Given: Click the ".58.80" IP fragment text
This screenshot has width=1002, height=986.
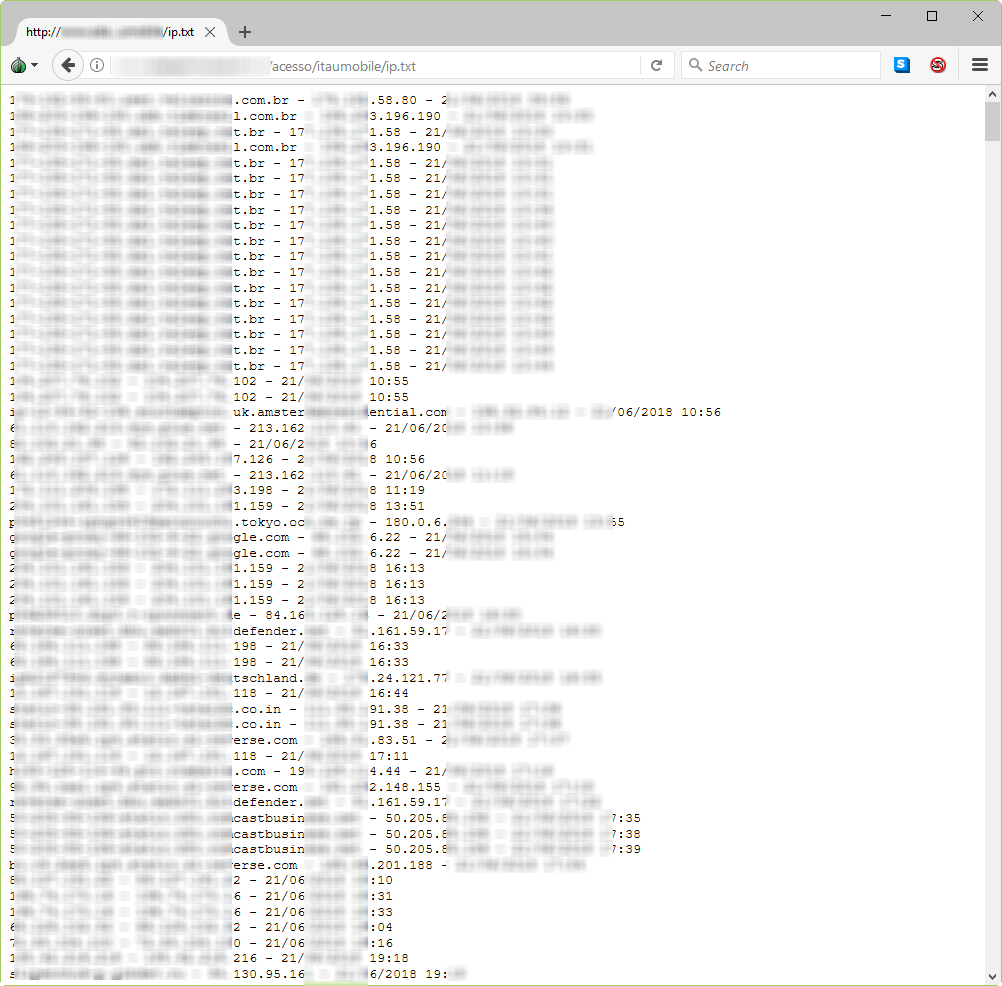Looking at the screenshot, I should click(x=393, y=100).
